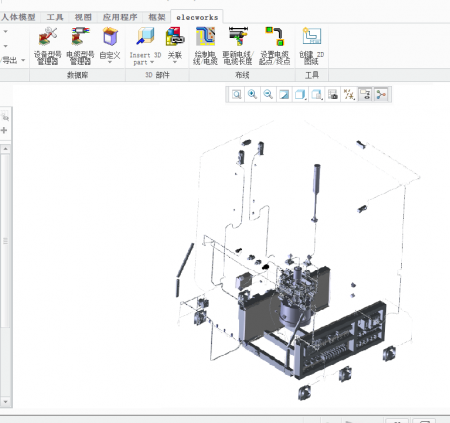This screenshot has height=423, width=450.
Task: Click the Zoom Out magnifier icon
Action: (x=268, y=95)
